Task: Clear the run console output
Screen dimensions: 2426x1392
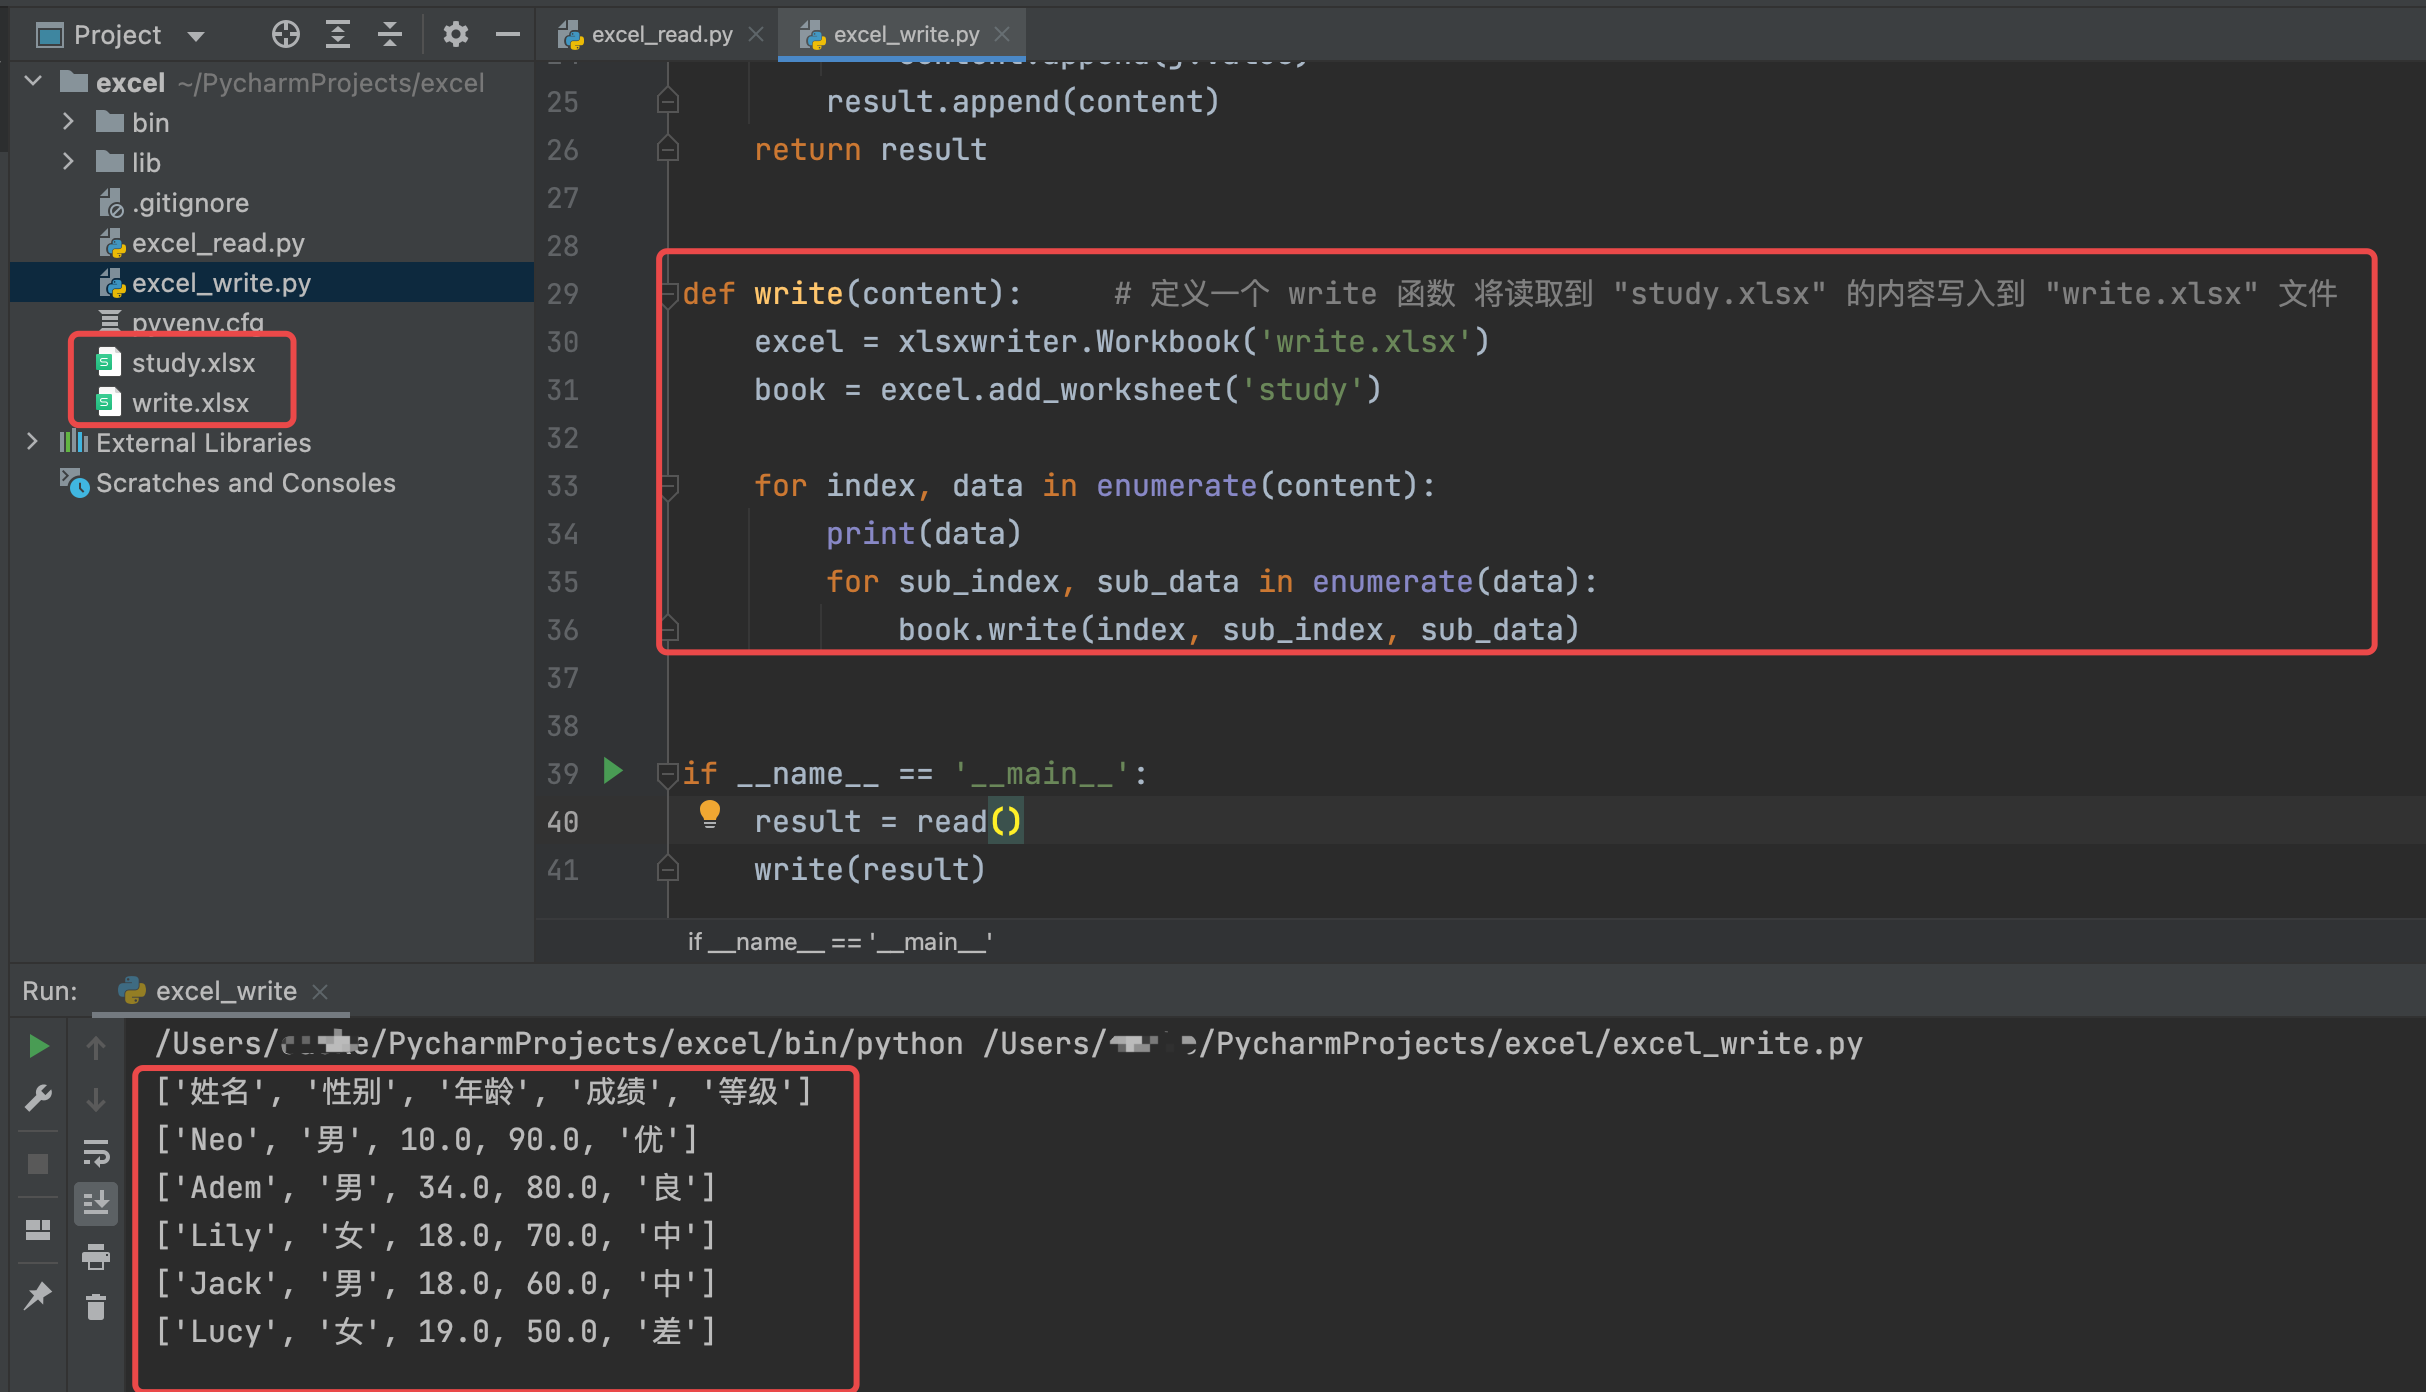Action: click(96, 1307)
